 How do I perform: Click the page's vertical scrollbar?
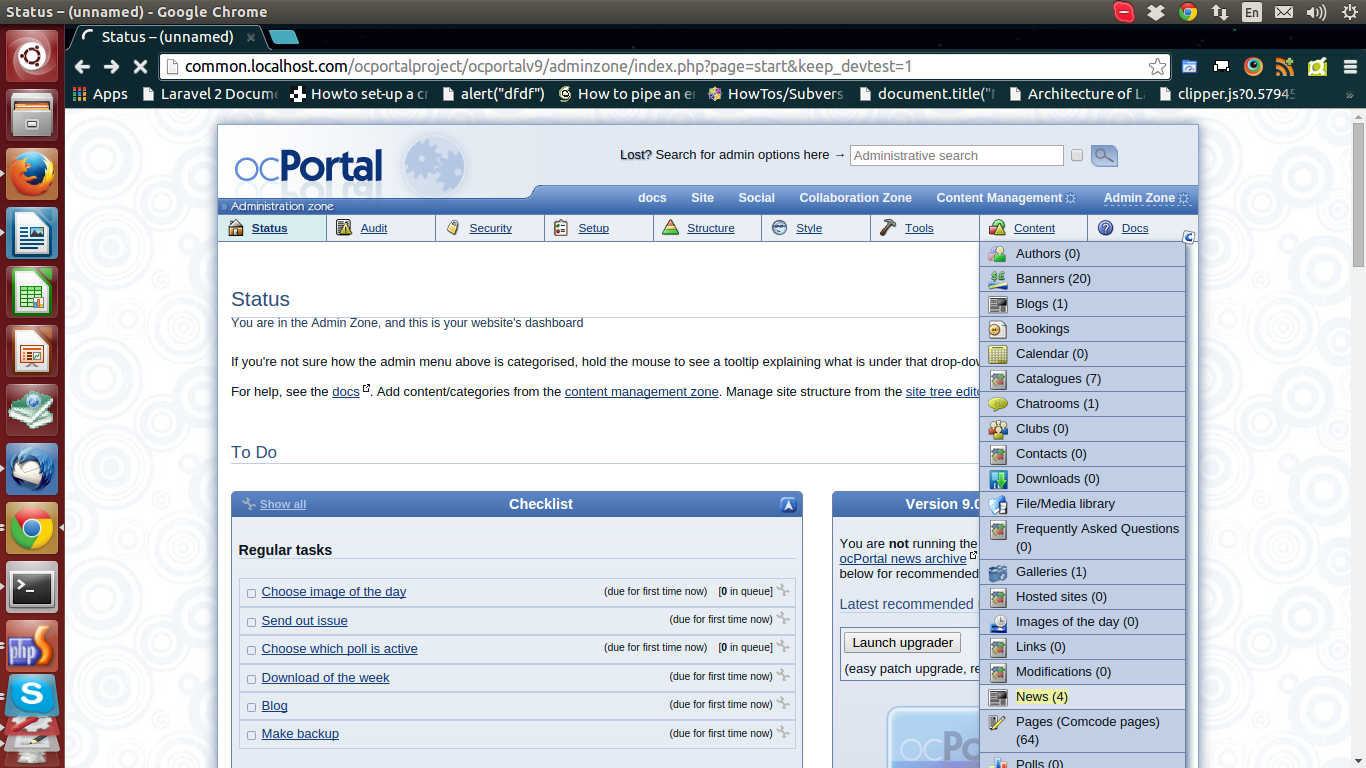point(1357,200)
